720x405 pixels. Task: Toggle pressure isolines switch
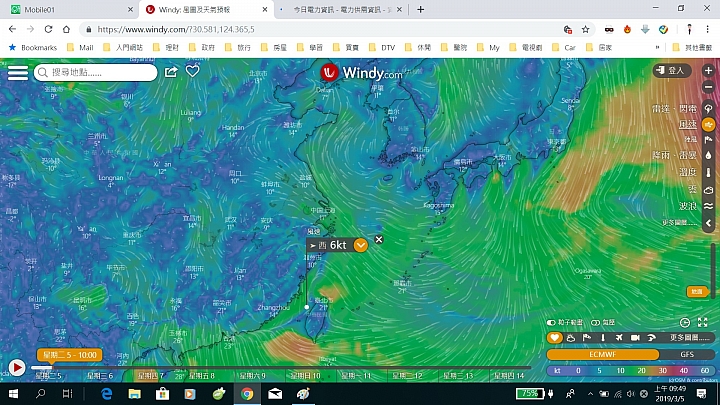(x=595, y=323)
